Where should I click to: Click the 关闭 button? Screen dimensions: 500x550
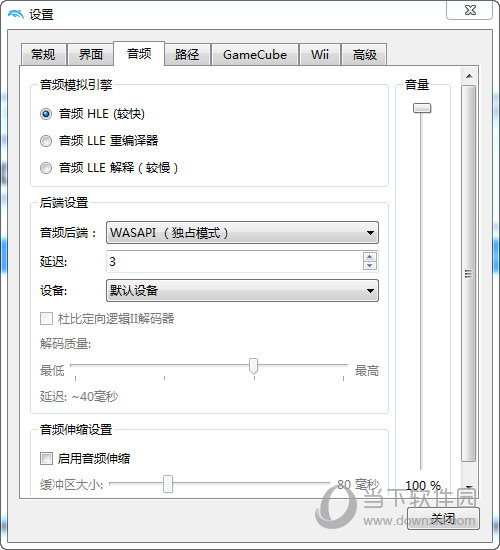click(443, 518)
